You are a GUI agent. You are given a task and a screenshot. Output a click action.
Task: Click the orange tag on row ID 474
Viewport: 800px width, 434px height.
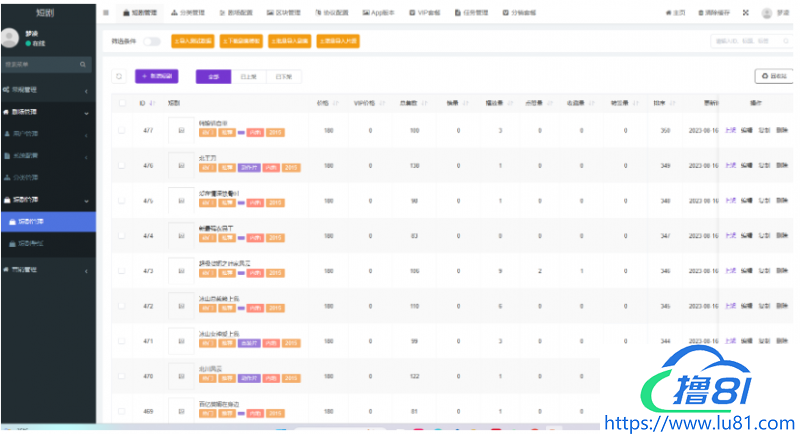pyautogui.click(x=206, y=240)
